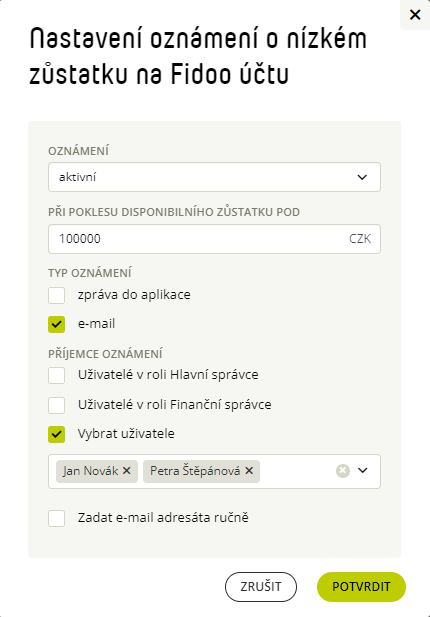
Task: Toggle 'zpráva do aplikace' checkbox
Action: click(57, 296)
